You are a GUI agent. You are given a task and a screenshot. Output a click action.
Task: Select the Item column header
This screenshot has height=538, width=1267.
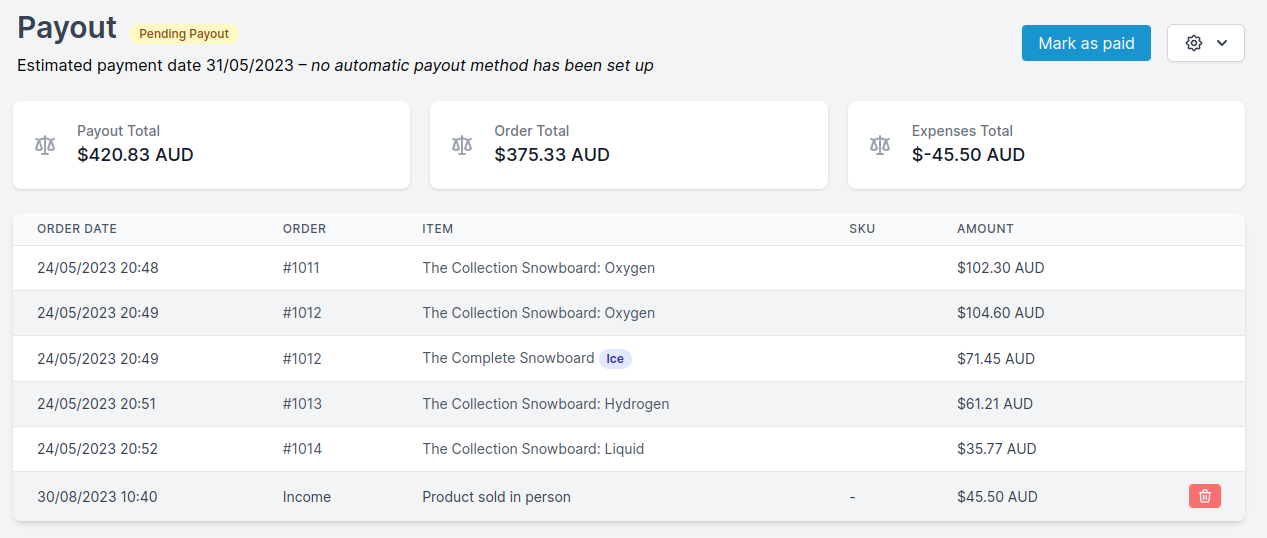pos(438,229)
